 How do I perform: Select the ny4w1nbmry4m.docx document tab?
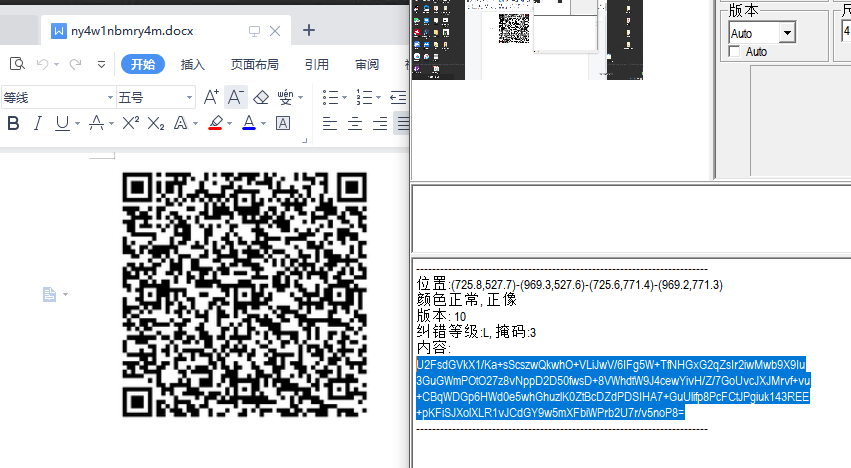tap(132, 31)
